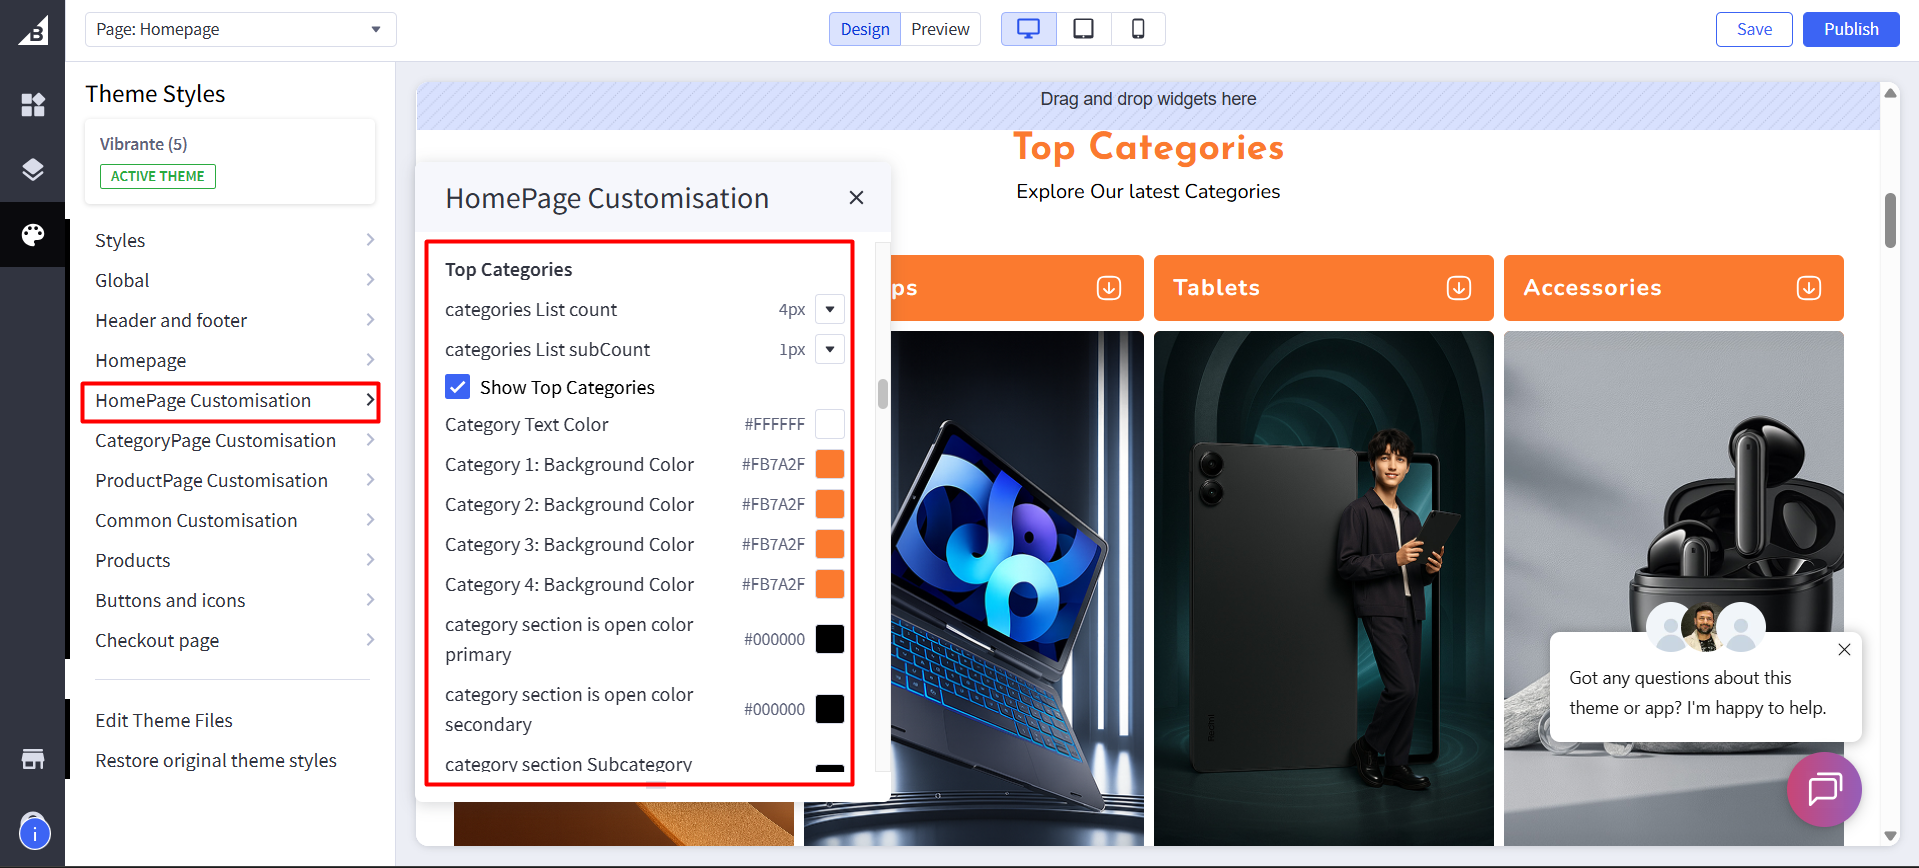Expand CategoryPage Customisation section
The image size is (1919, 868).
point(235,440)
